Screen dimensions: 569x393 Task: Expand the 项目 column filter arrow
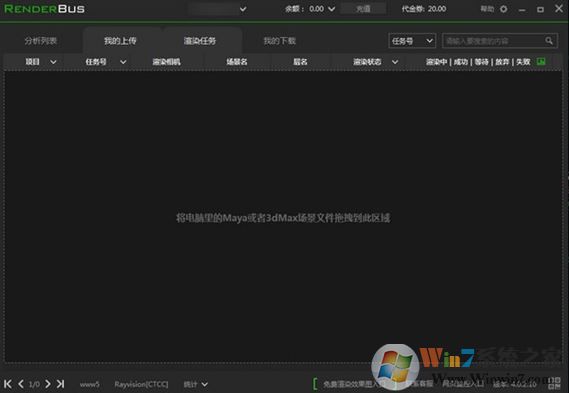[53, 62]
